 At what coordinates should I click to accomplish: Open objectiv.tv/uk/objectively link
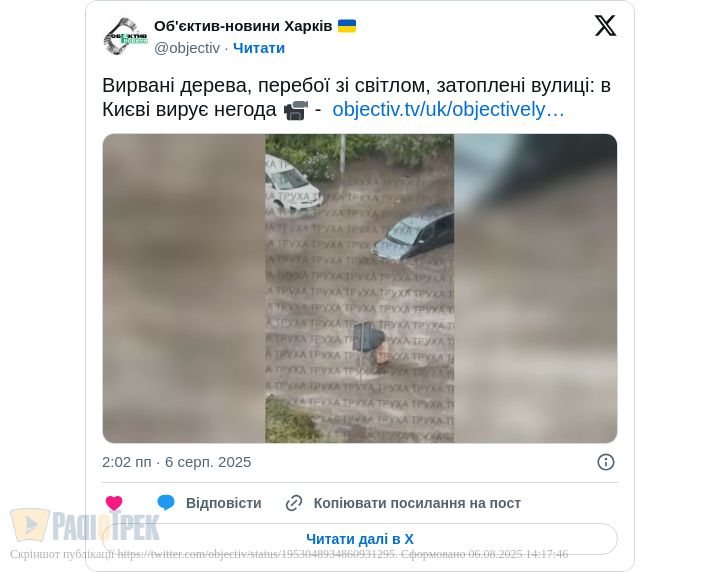(448, 110)
